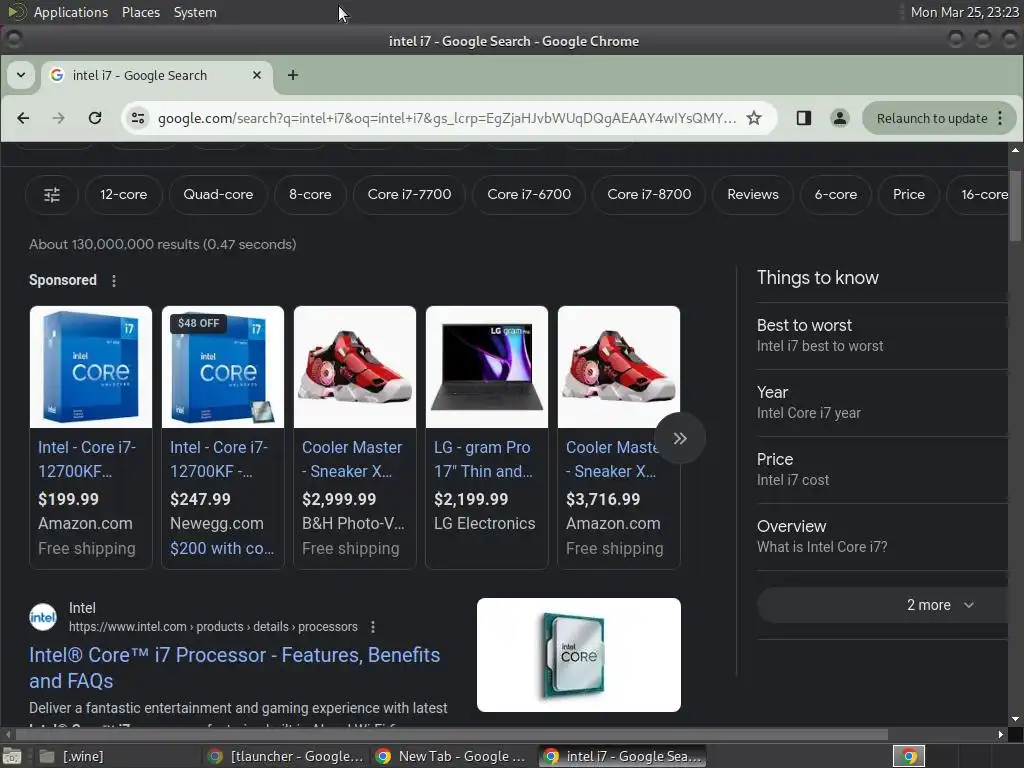Open the System menu

(x=195, y=12)
